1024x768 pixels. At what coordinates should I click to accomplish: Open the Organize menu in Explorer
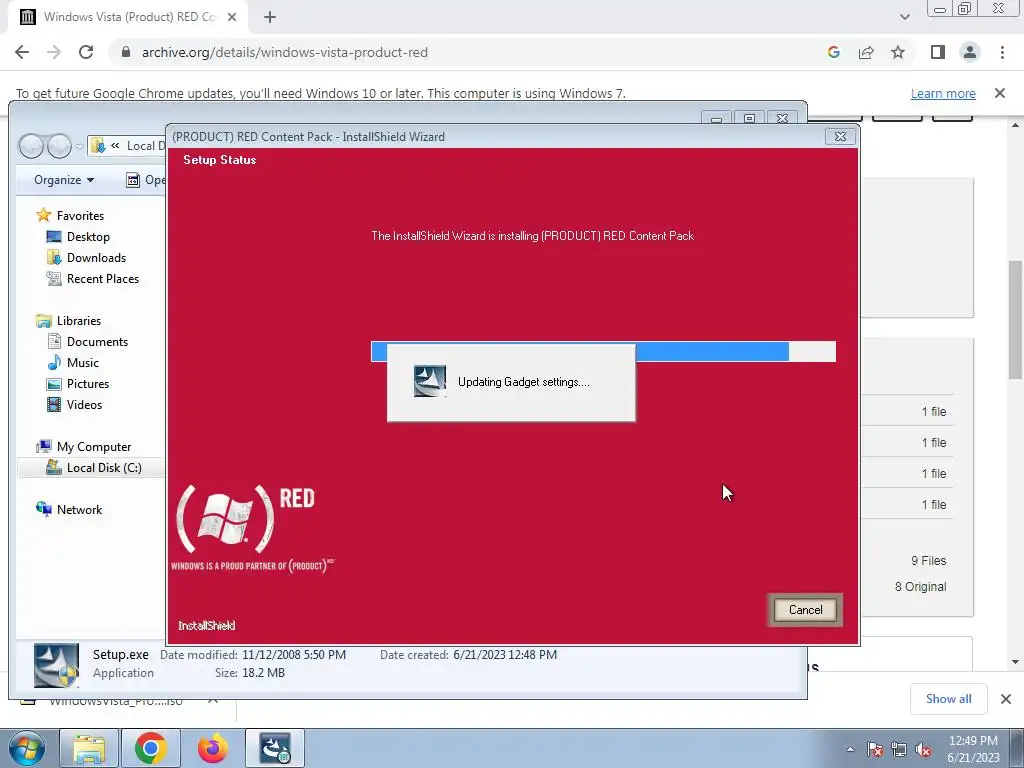64,180
